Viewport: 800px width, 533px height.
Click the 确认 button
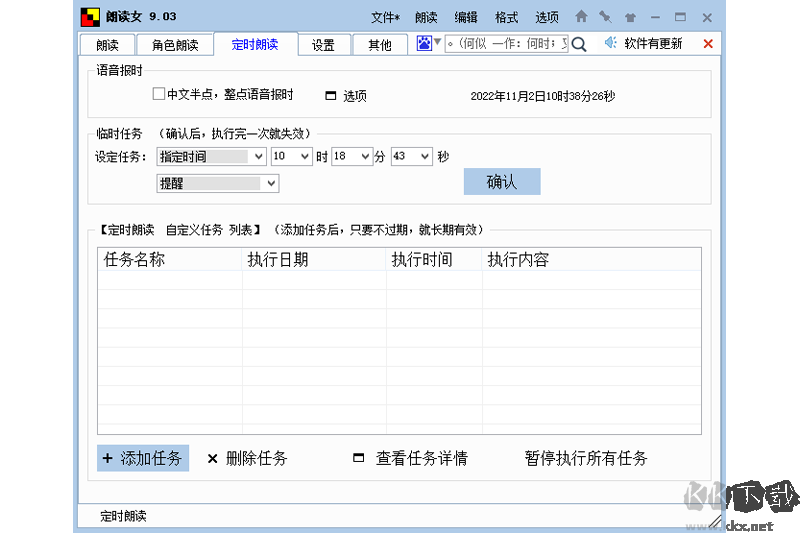click(502, 182)
